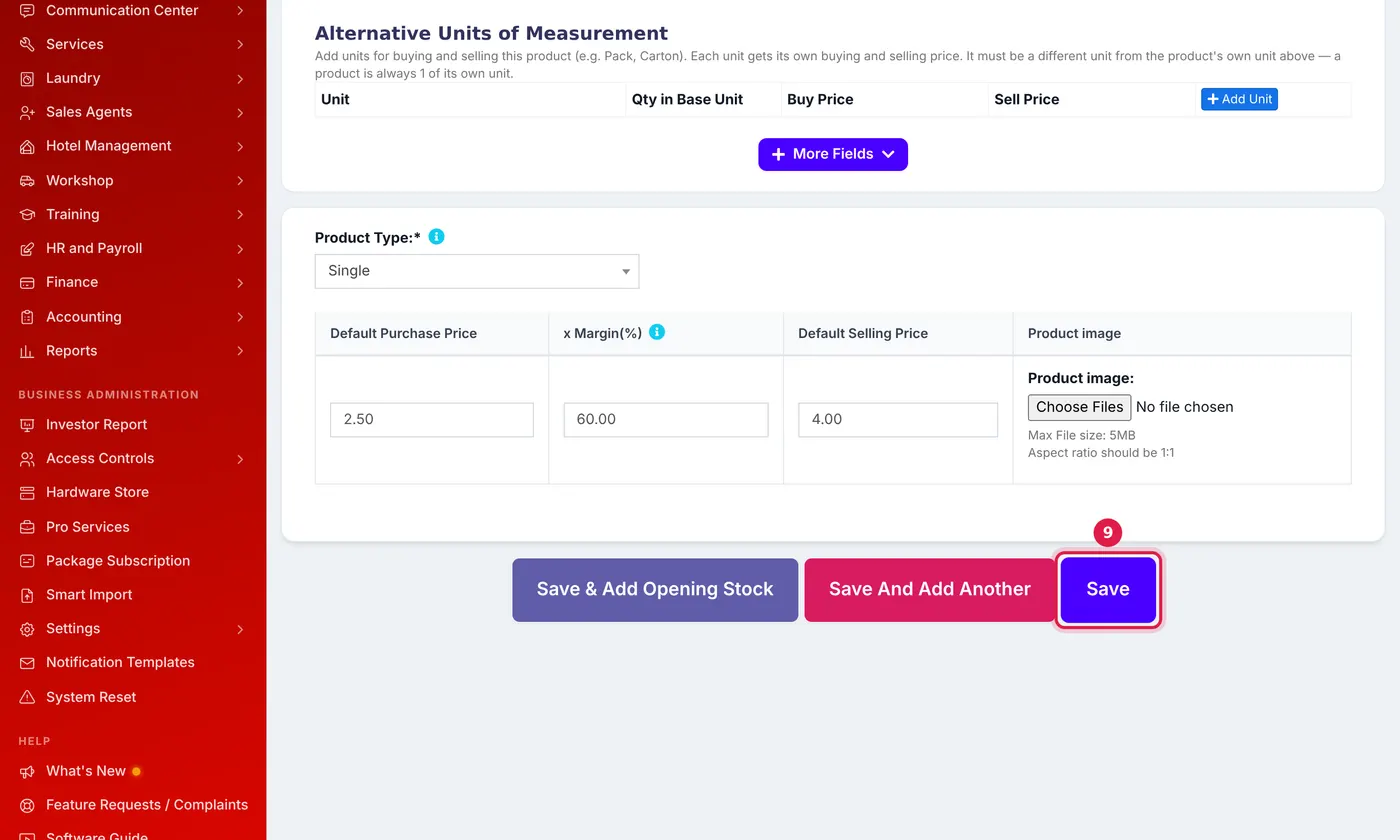This screenshot has height=840, width=1400.
Task: Click the Hotel Management icon
Action: tap(27, 146)
